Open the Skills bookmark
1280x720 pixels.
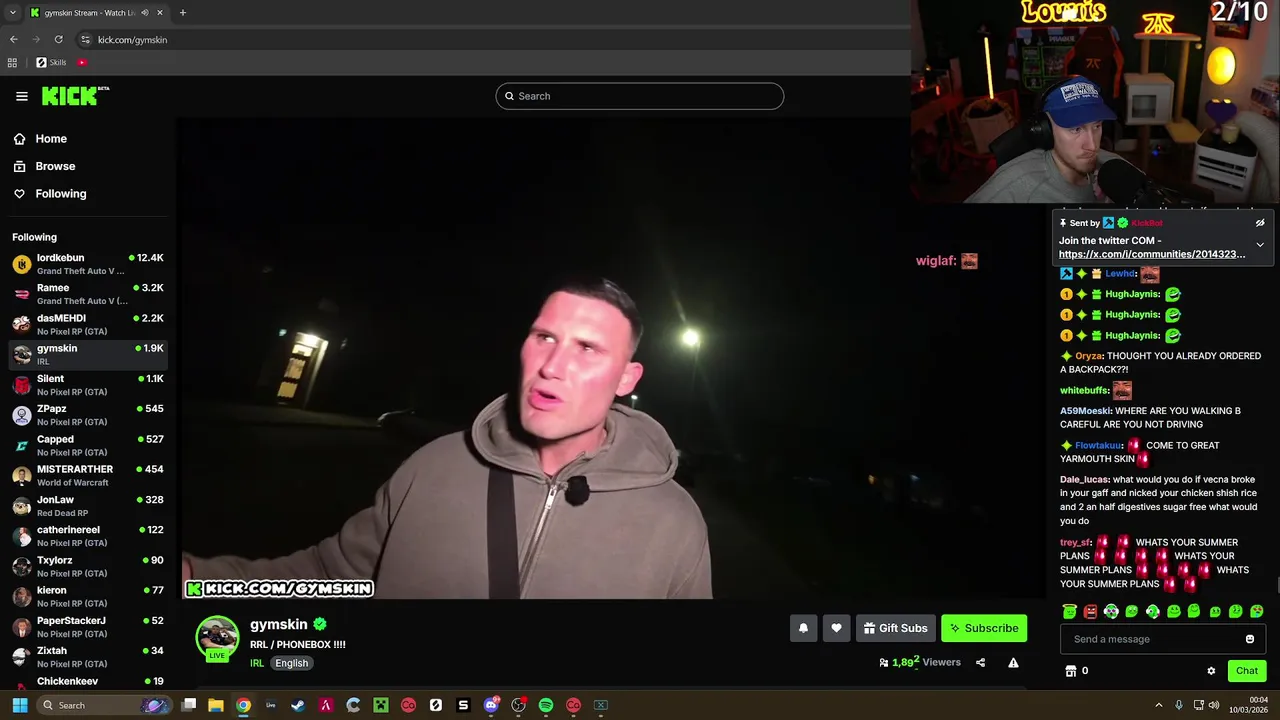click(x=51, y=62)
